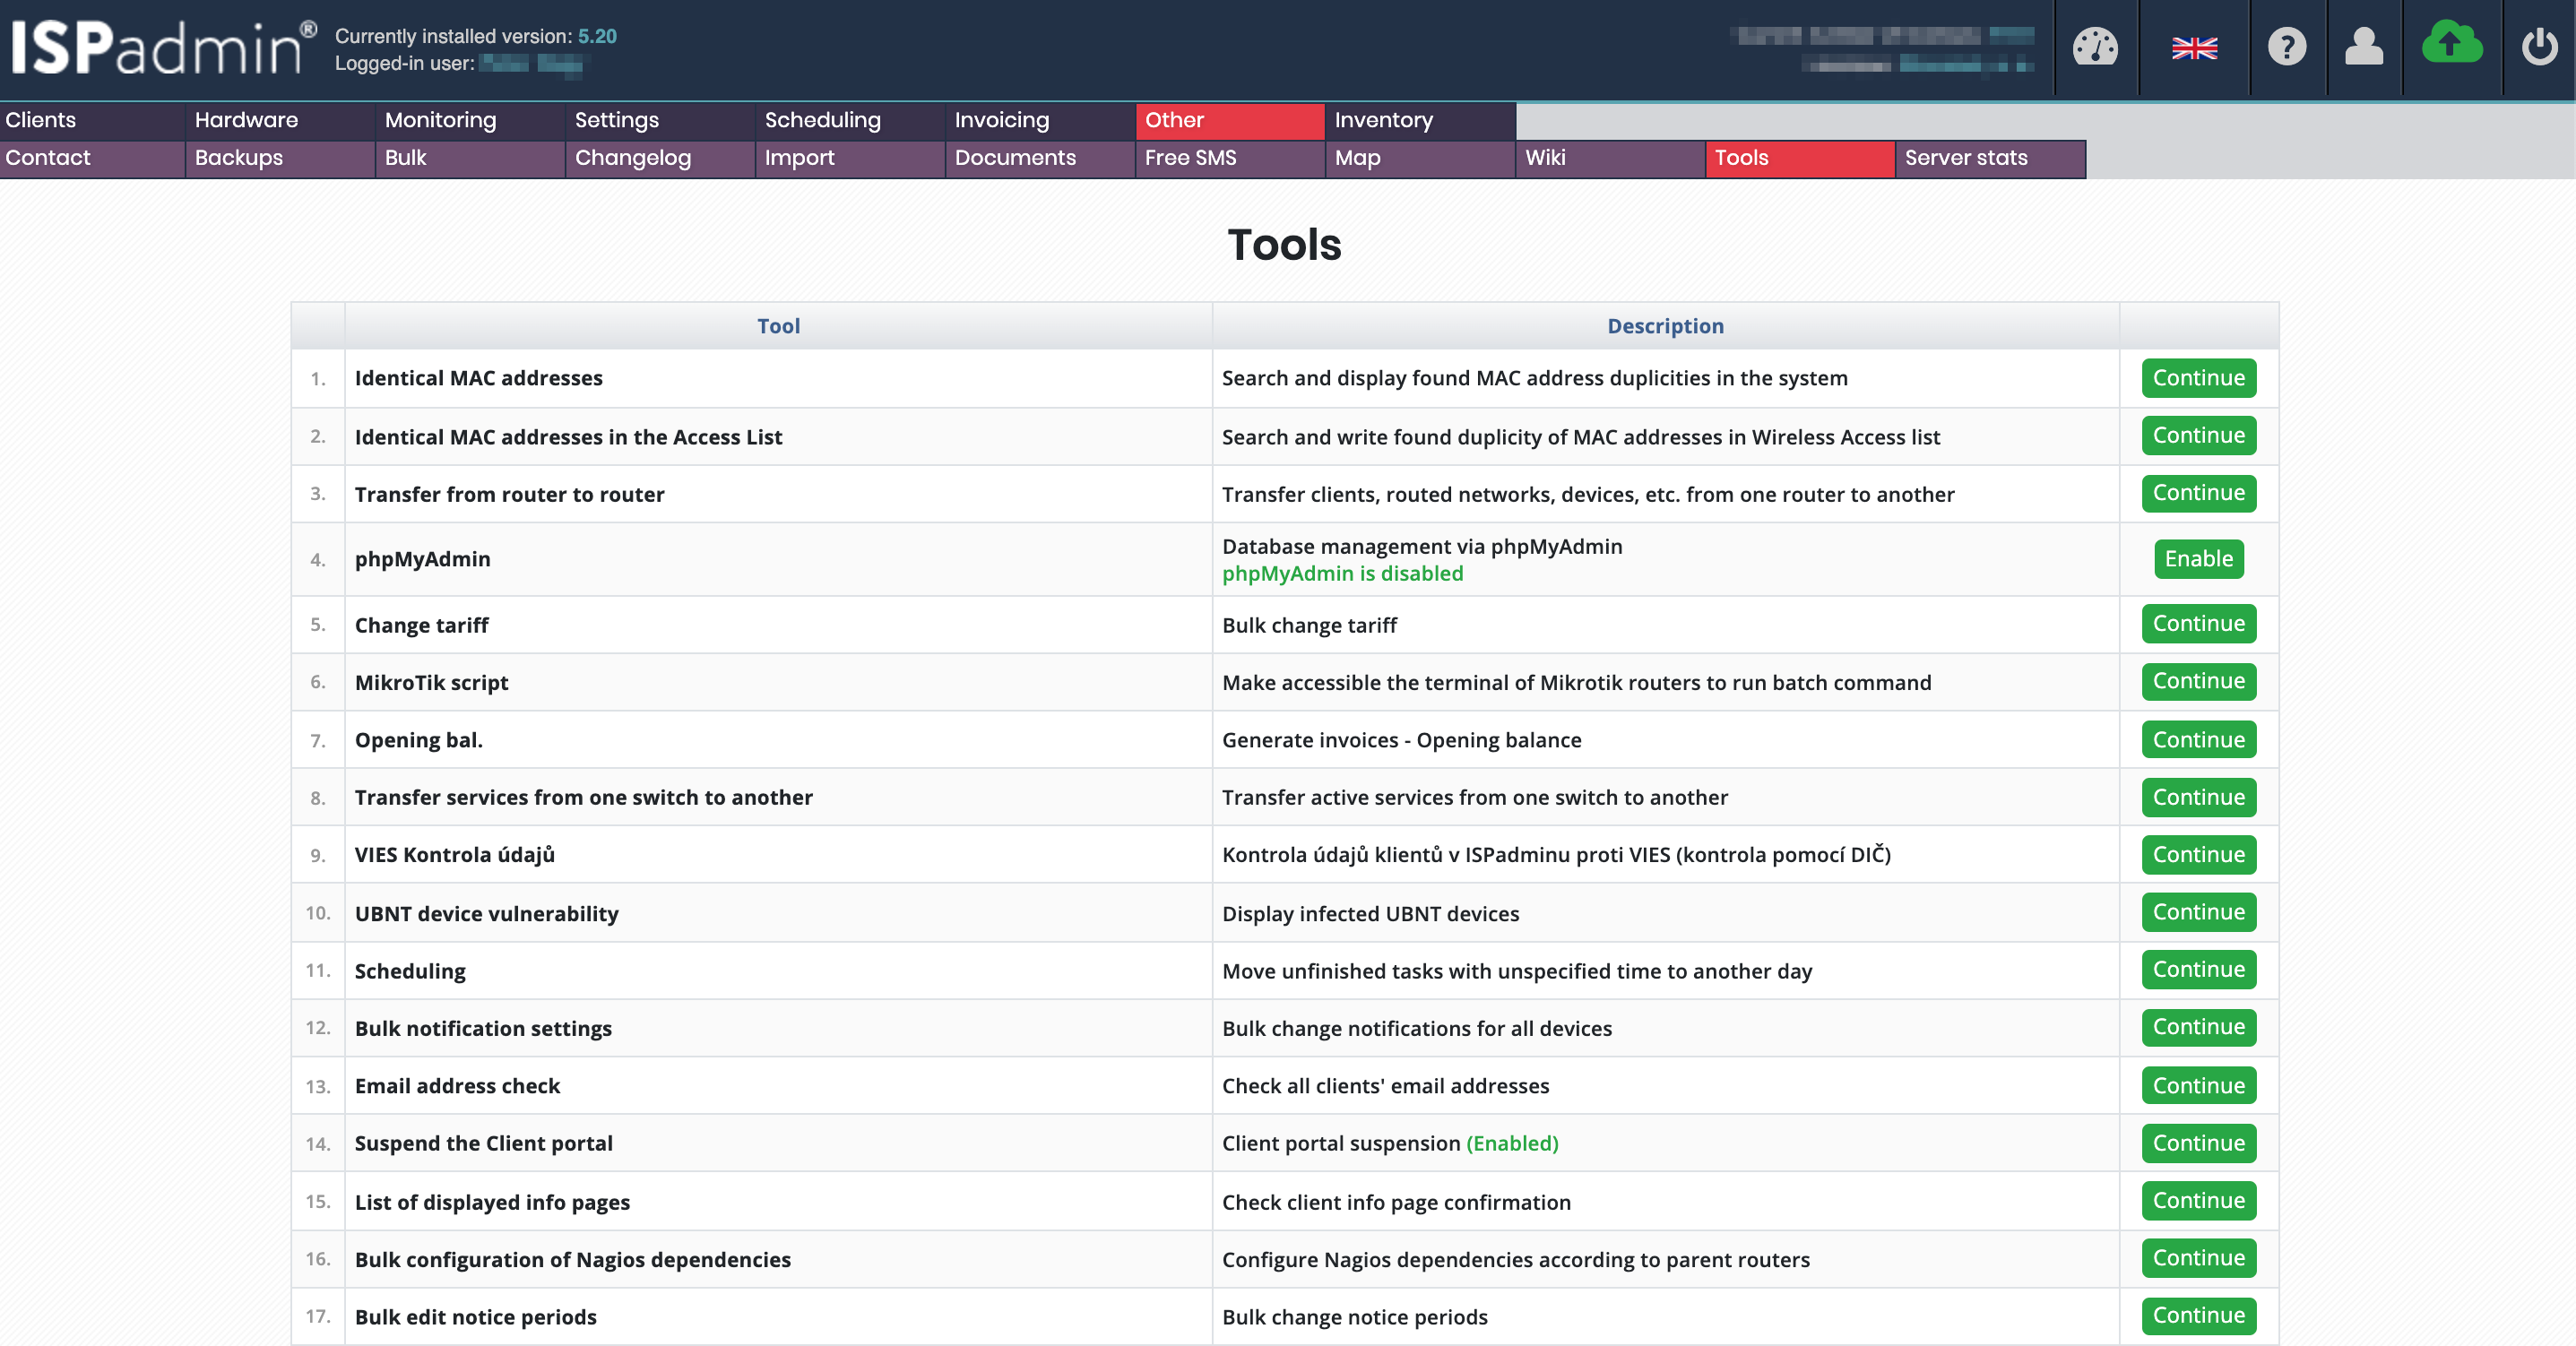2576x1346 pixels.
Task: Log out with the power icon
Action: tap(2539, 47)
